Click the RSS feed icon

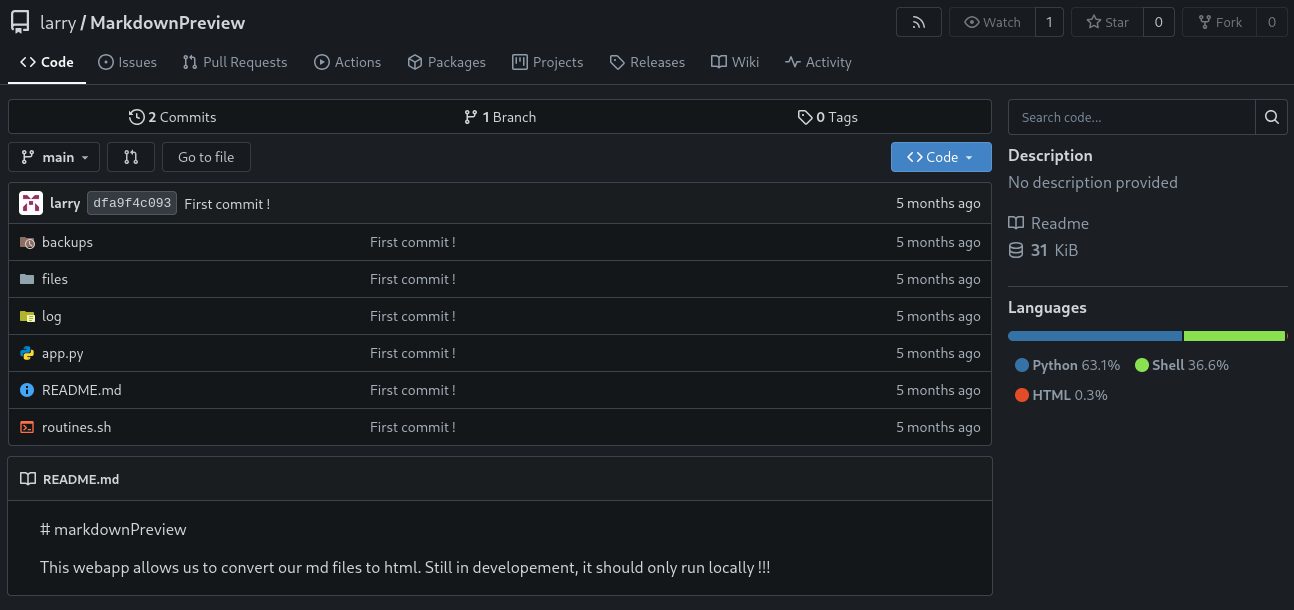(918, 21)
